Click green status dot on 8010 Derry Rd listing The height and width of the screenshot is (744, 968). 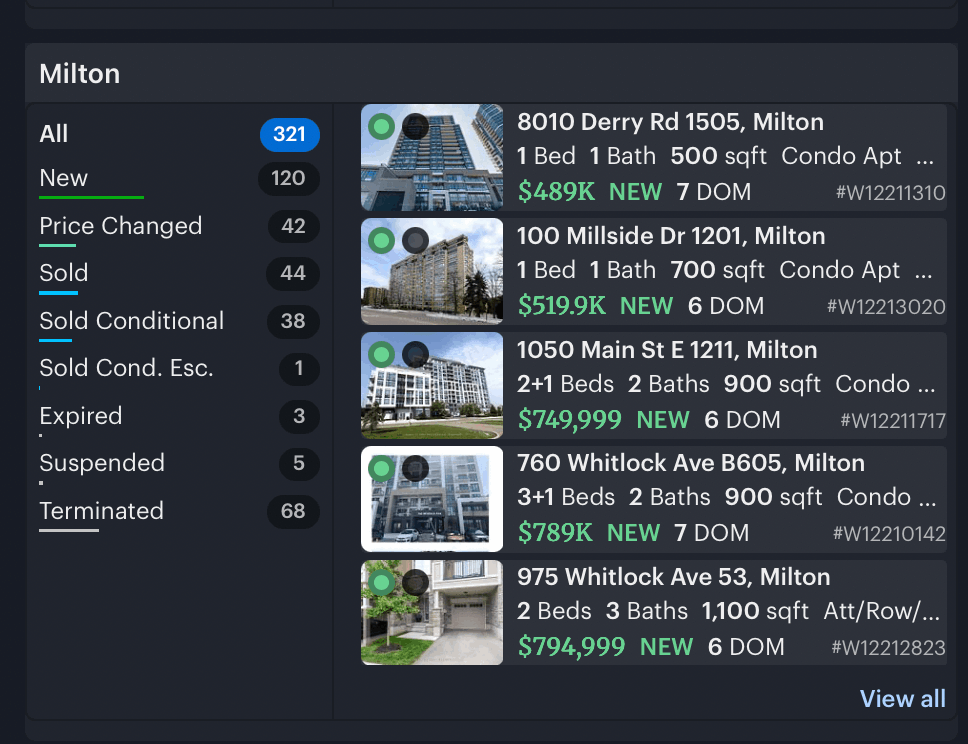(382, 127)
